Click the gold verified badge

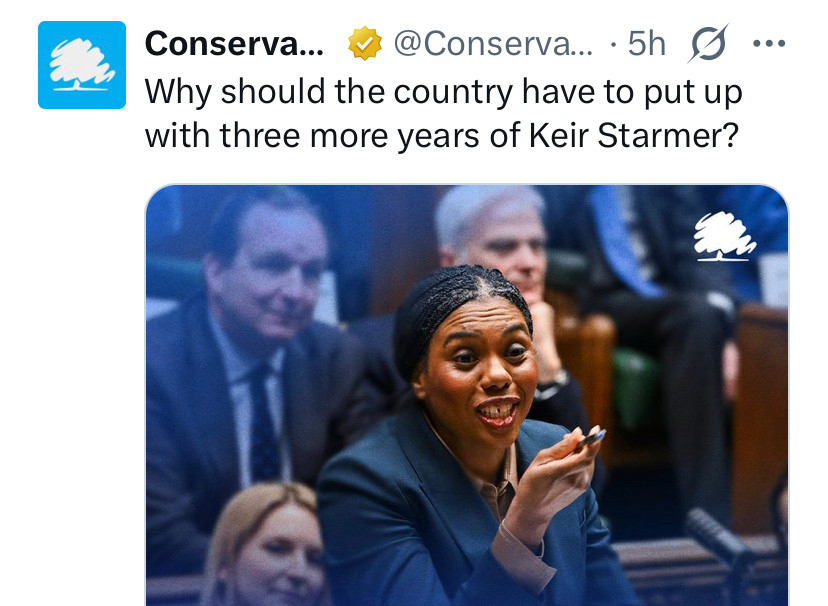(364, 44)
